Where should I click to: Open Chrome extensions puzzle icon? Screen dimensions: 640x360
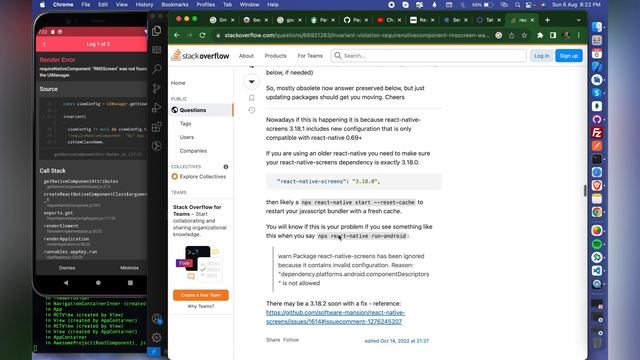click(x=540, y=36)
